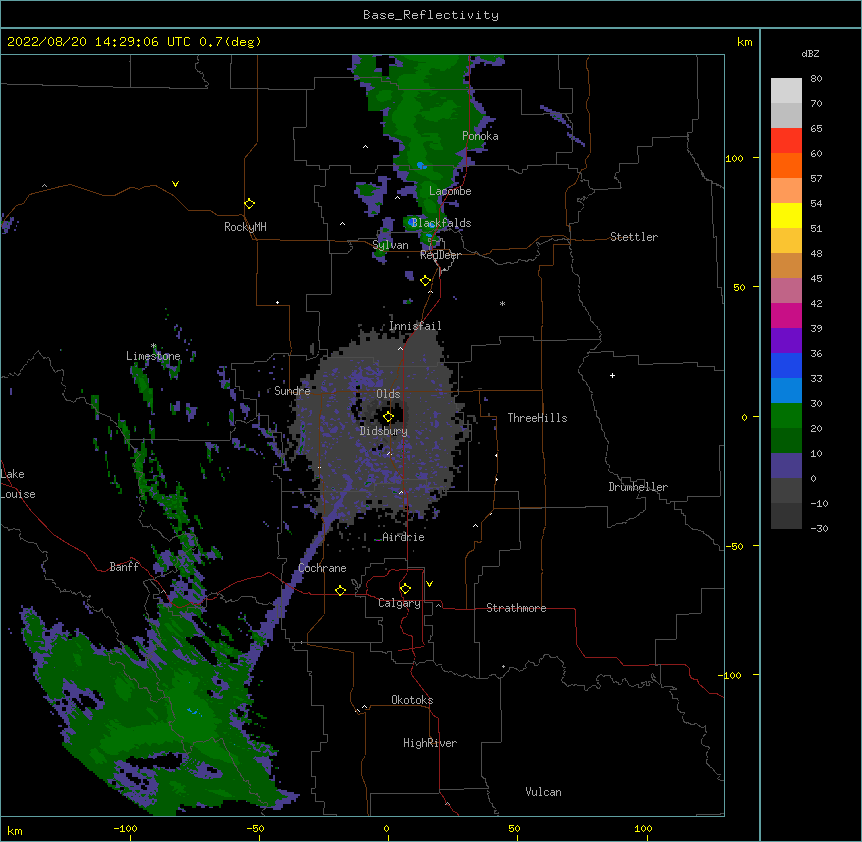Click the km unit label at bottom left
Screen dimensions: 862x842
click(x=15, y=831)
